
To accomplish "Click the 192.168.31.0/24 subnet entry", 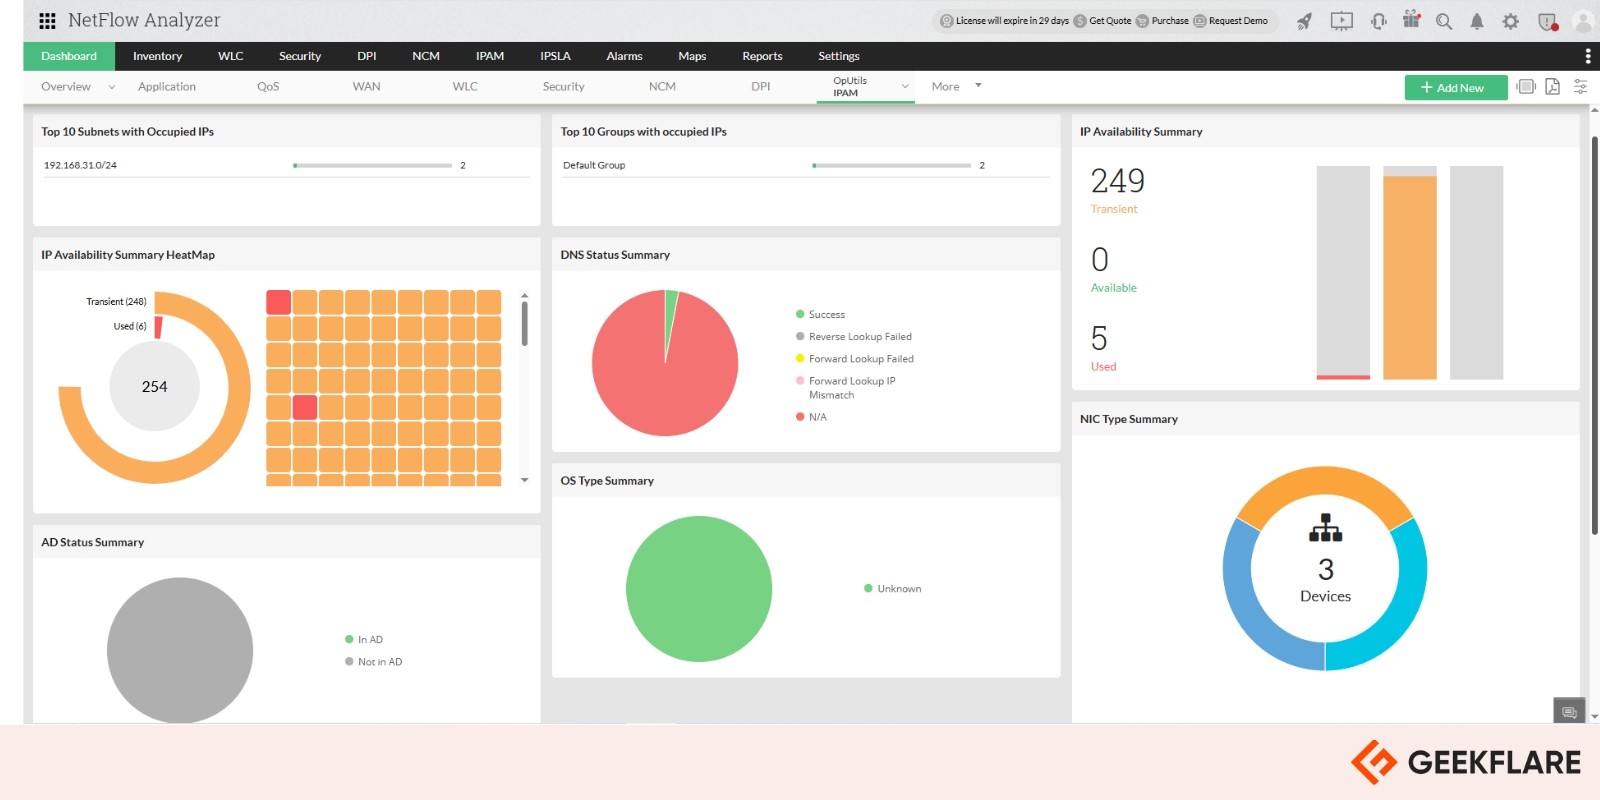I will [x=80, y=165].
